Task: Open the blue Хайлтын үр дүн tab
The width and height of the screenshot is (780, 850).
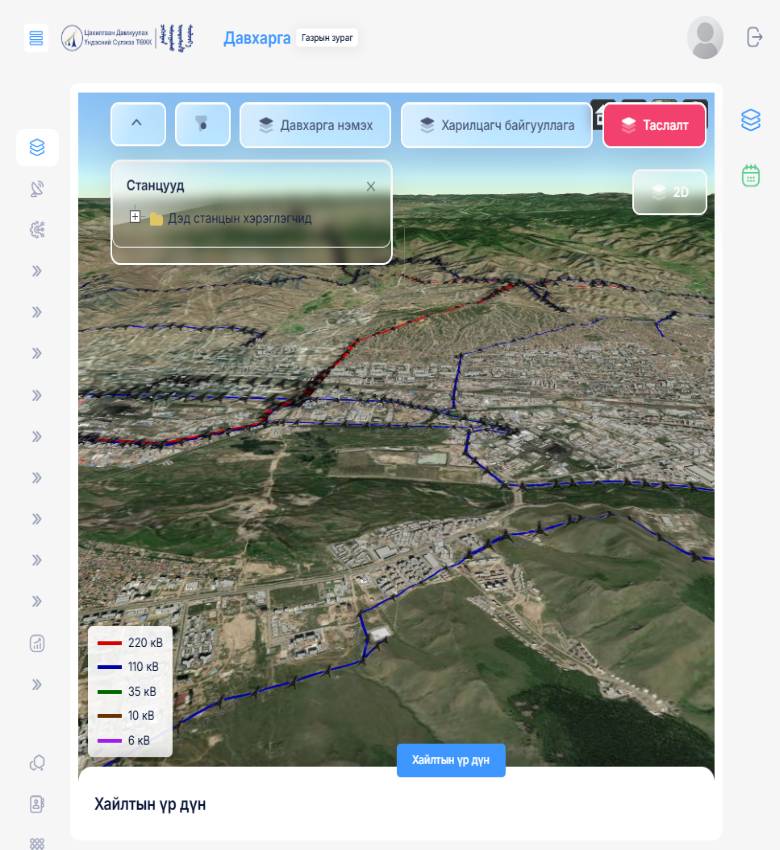Action: pyautogui.click(x=451, y=760)
